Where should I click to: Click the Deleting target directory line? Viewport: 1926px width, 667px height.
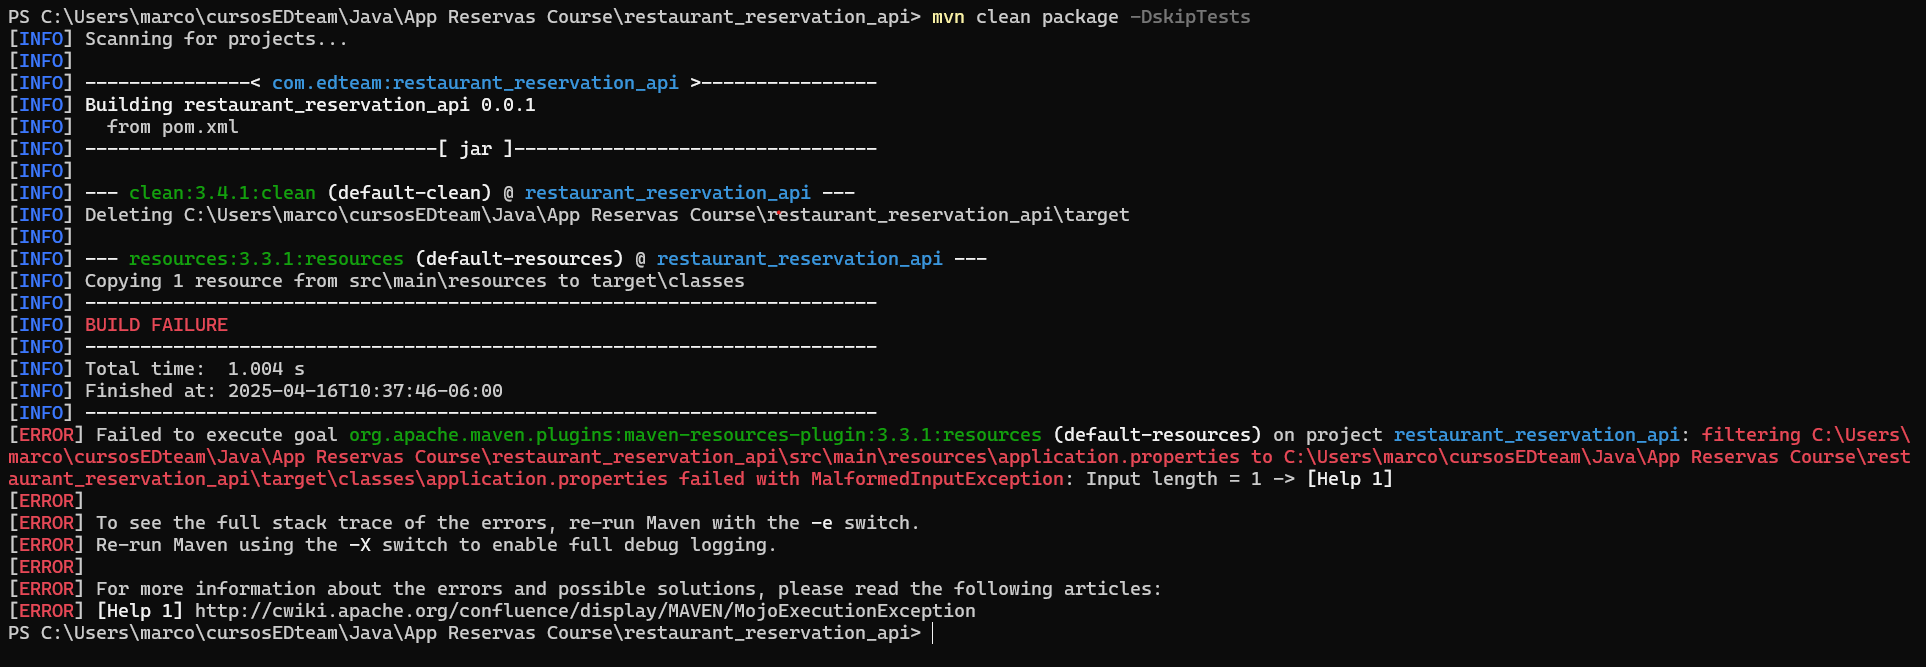coord(607,215)
